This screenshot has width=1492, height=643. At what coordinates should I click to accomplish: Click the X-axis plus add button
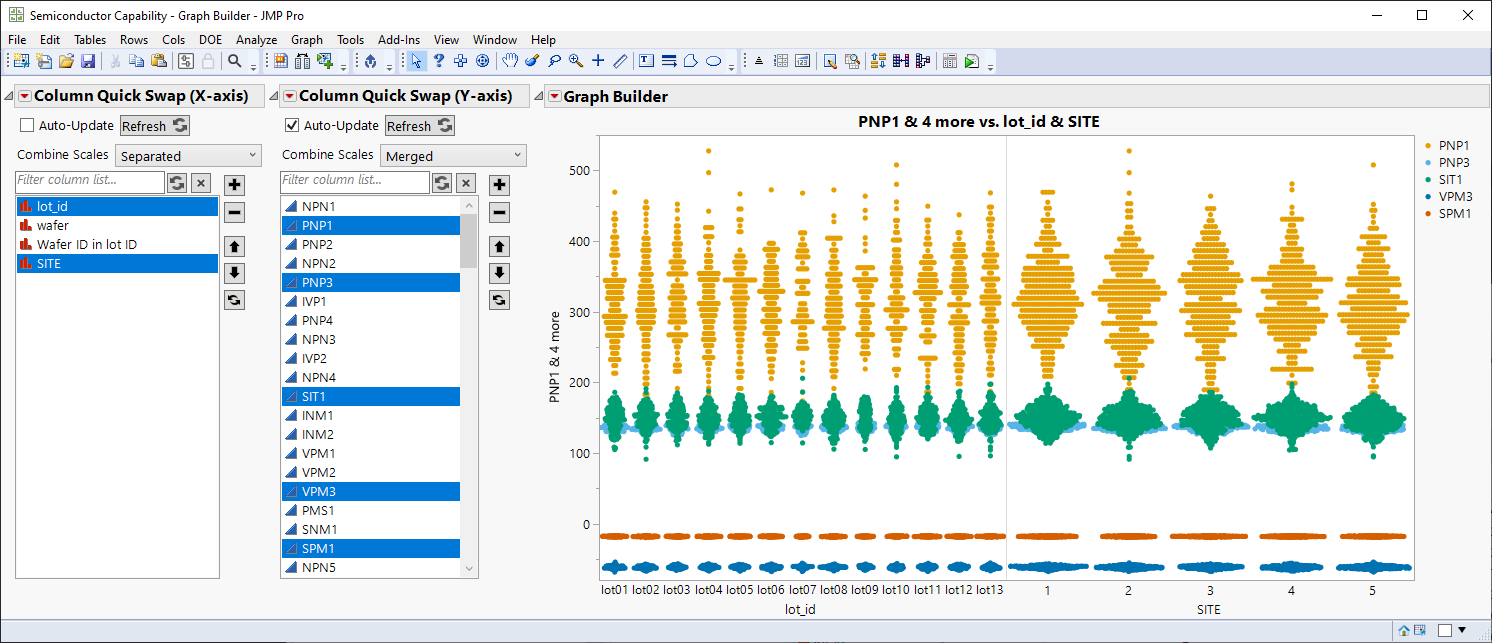click(x=234, y=184)
